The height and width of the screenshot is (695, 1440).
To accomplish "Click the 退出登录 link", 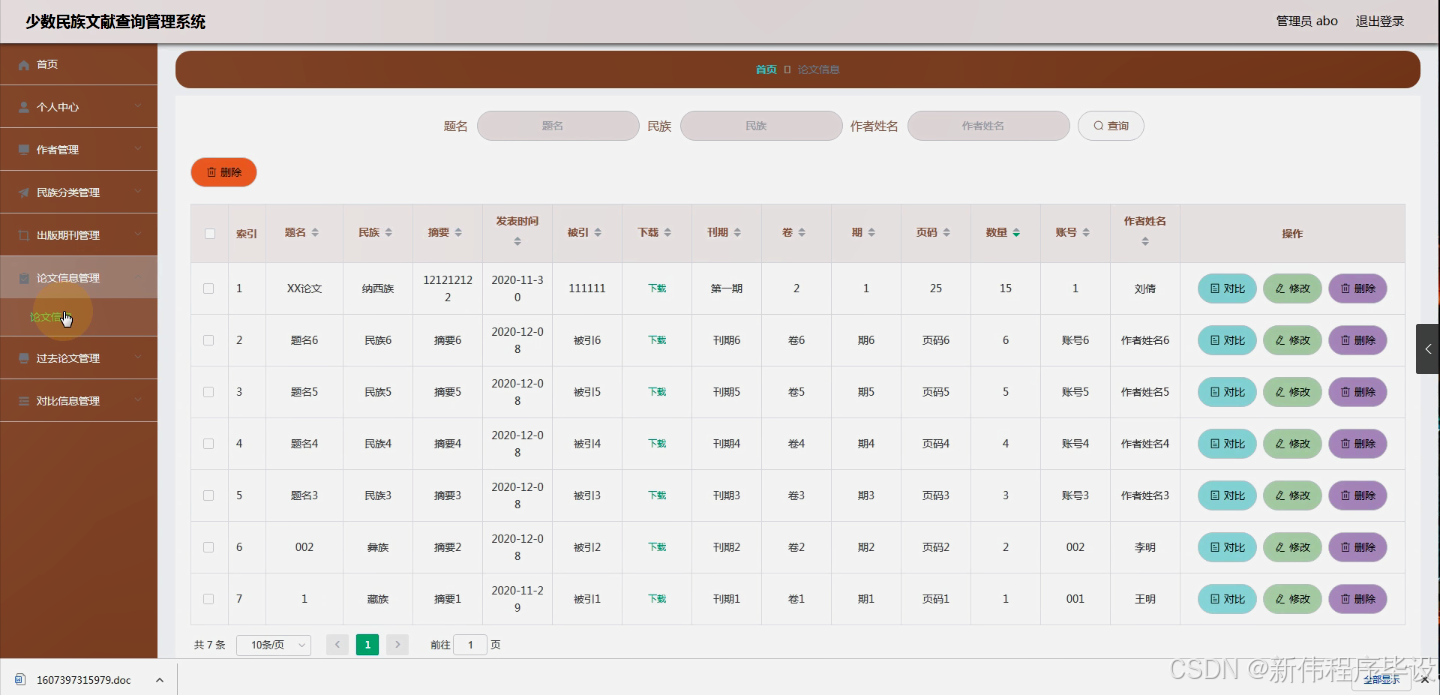I will click(x=1380, y=21).
